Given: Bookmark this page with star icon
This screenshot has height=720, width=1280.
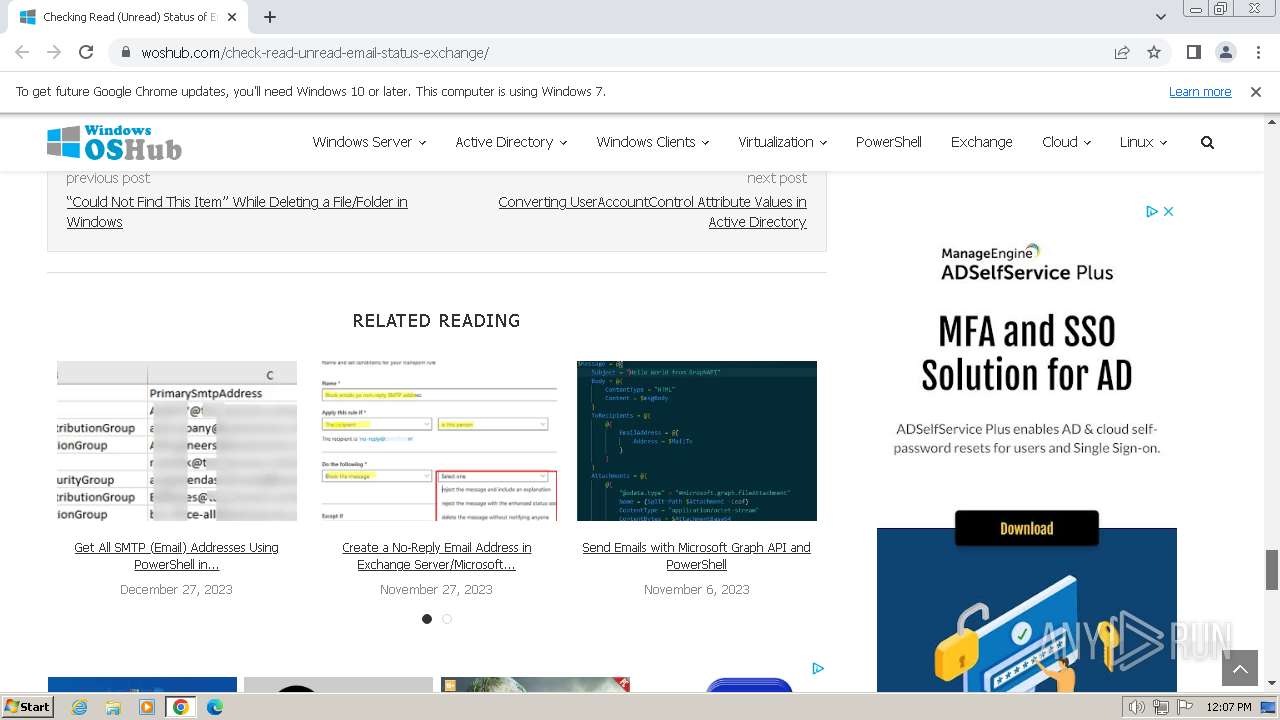Looking at the screenshot, I should [1154, 53].
